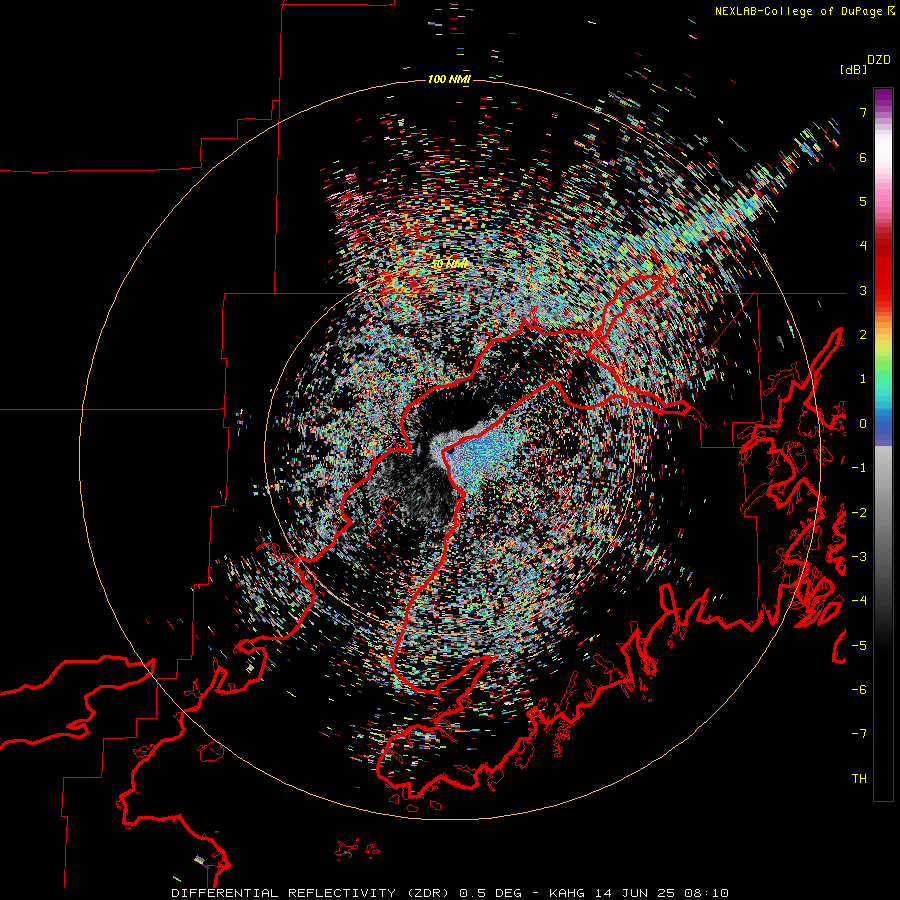Click the ZDR color scale bar
This screenshot has height=900, width=900.
click(x=883, y=444)
